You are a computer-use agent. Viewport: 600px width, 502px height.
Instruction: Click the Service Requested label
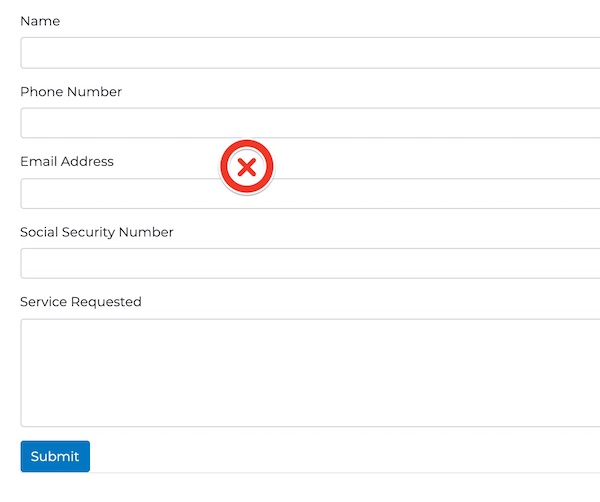coord(81,302)
